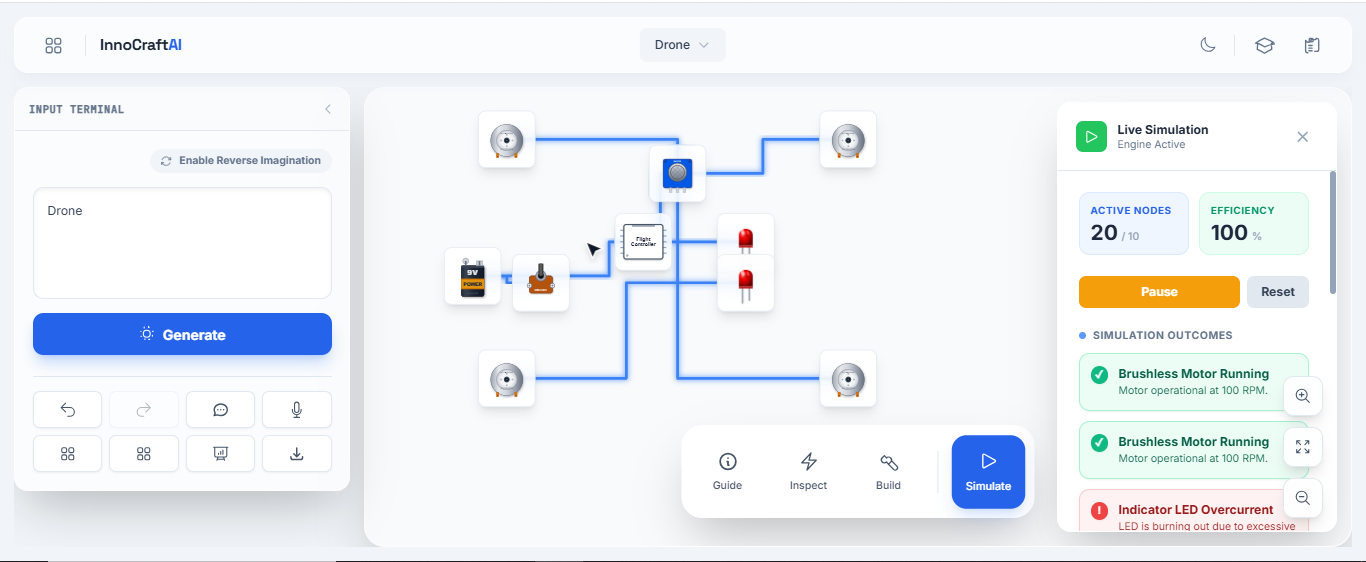The image size is (1366, 562).
Task: Click the joystick switch component
Action: pos(540,282)
